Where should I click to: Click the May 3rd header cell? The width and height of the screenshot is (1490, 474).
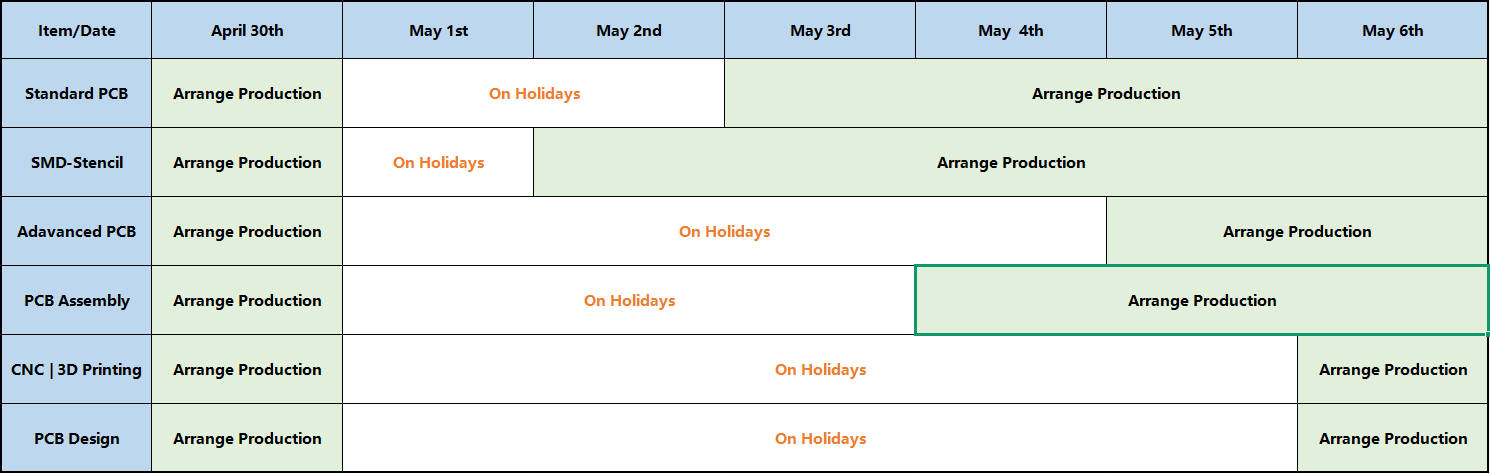pos(820,30)
